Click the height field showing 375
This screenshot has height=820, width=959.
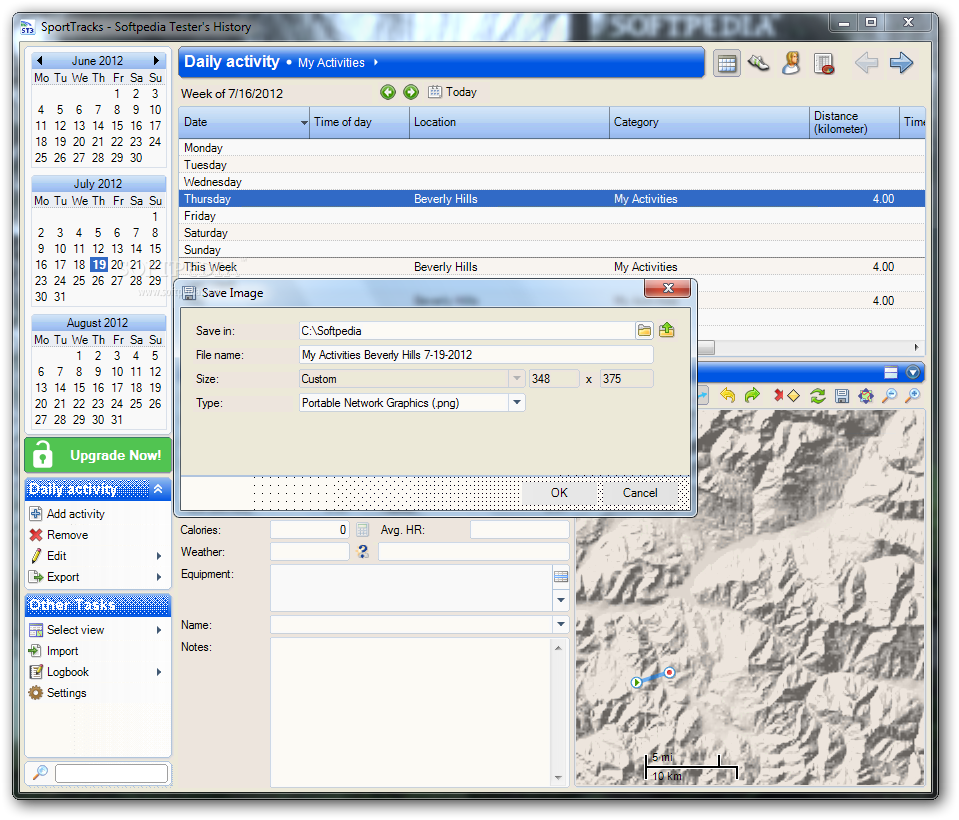(x=626, y=379)
